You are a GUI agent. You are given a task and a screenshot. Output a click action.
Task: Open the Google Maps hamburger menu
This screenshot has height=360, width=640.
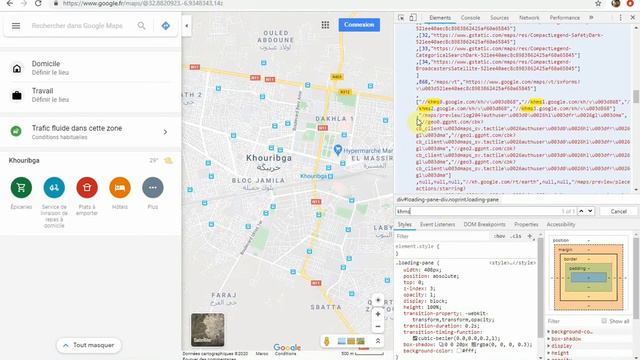point(16,26)
